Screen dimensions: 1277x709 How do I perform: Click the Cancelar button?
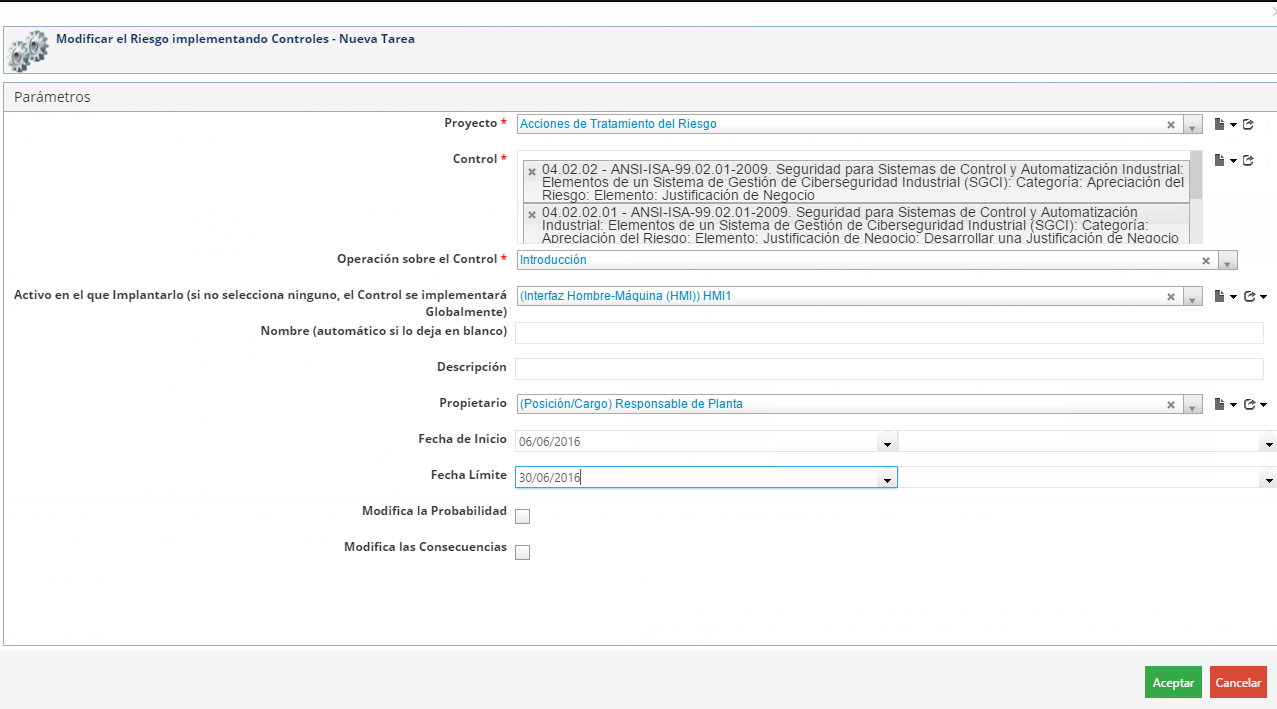pyautogui.click(x=1238, y=682)
